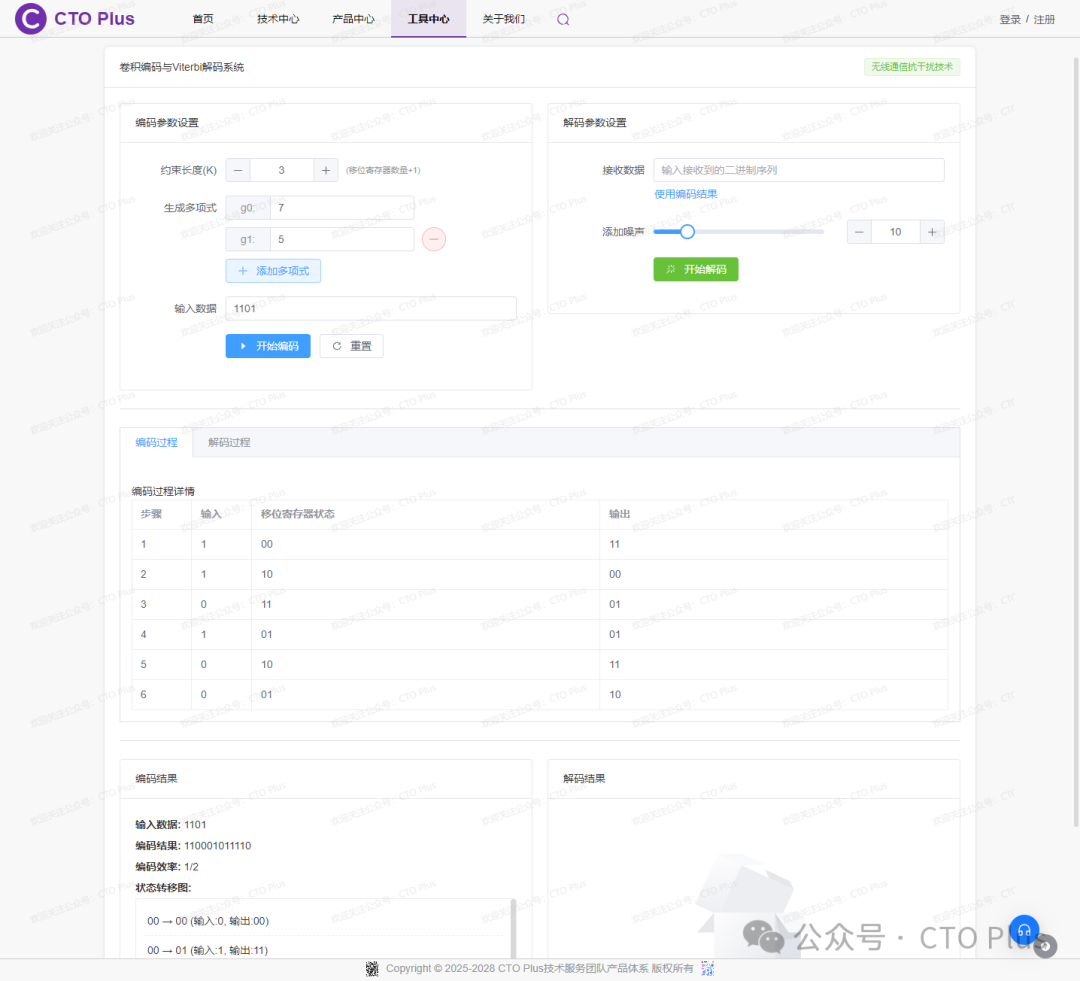Focus the g0 polynomial input
Screen dimensions: 1080x981
pyautogui.click(x=342, y=207)
